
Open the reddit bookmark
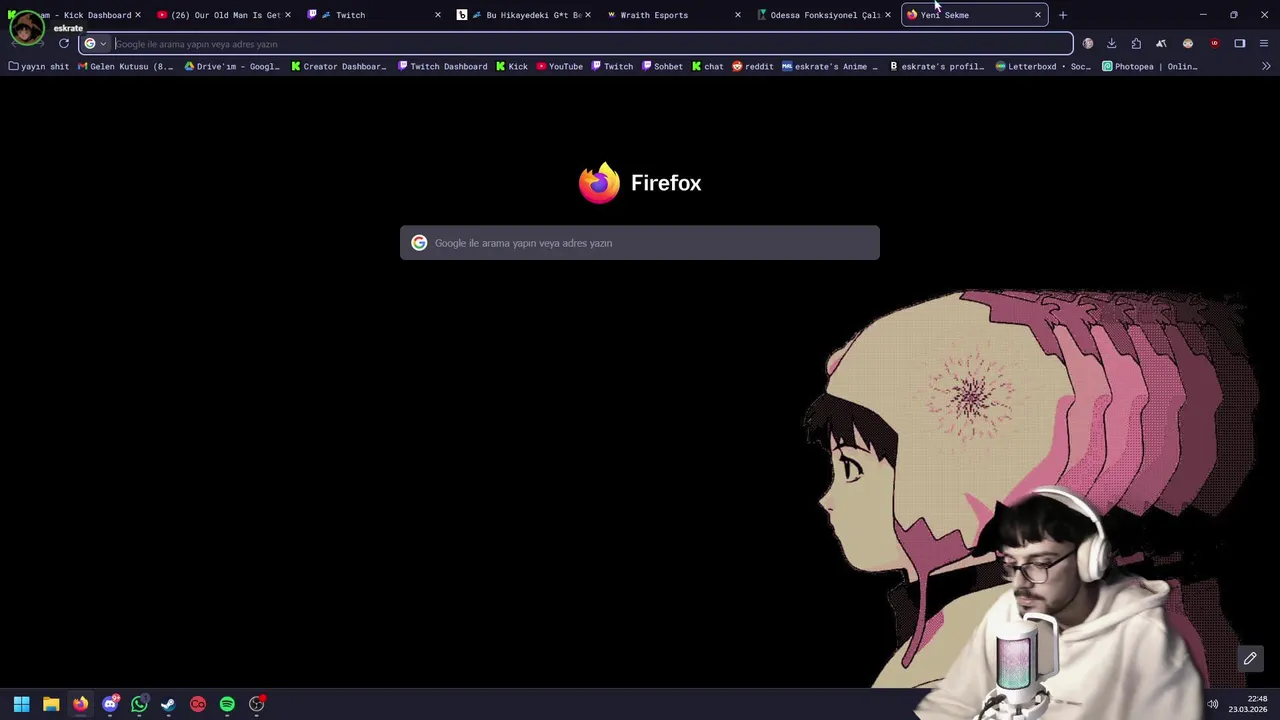(x=753, y=66)
